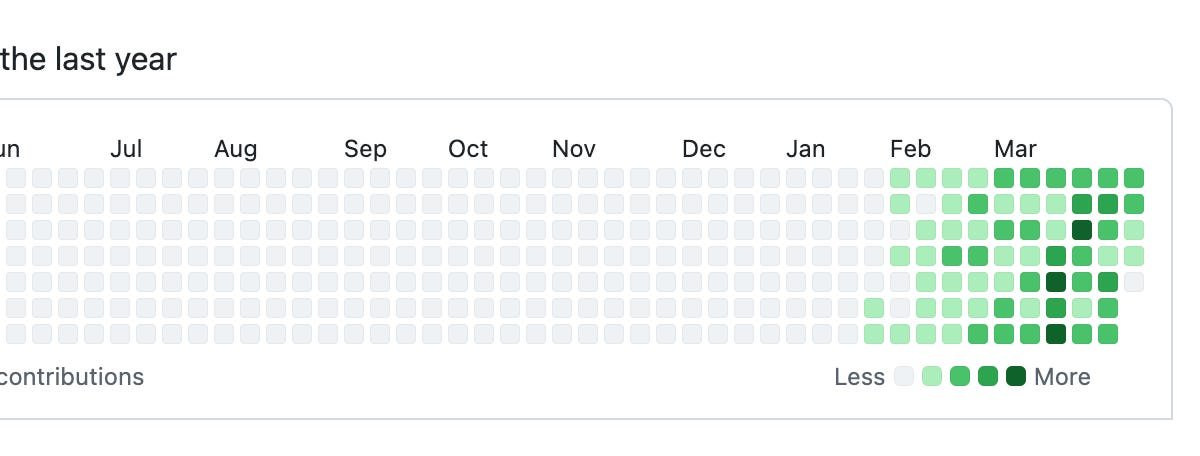
Task: Click the Jul month label
Action: (x=126, y=149)
